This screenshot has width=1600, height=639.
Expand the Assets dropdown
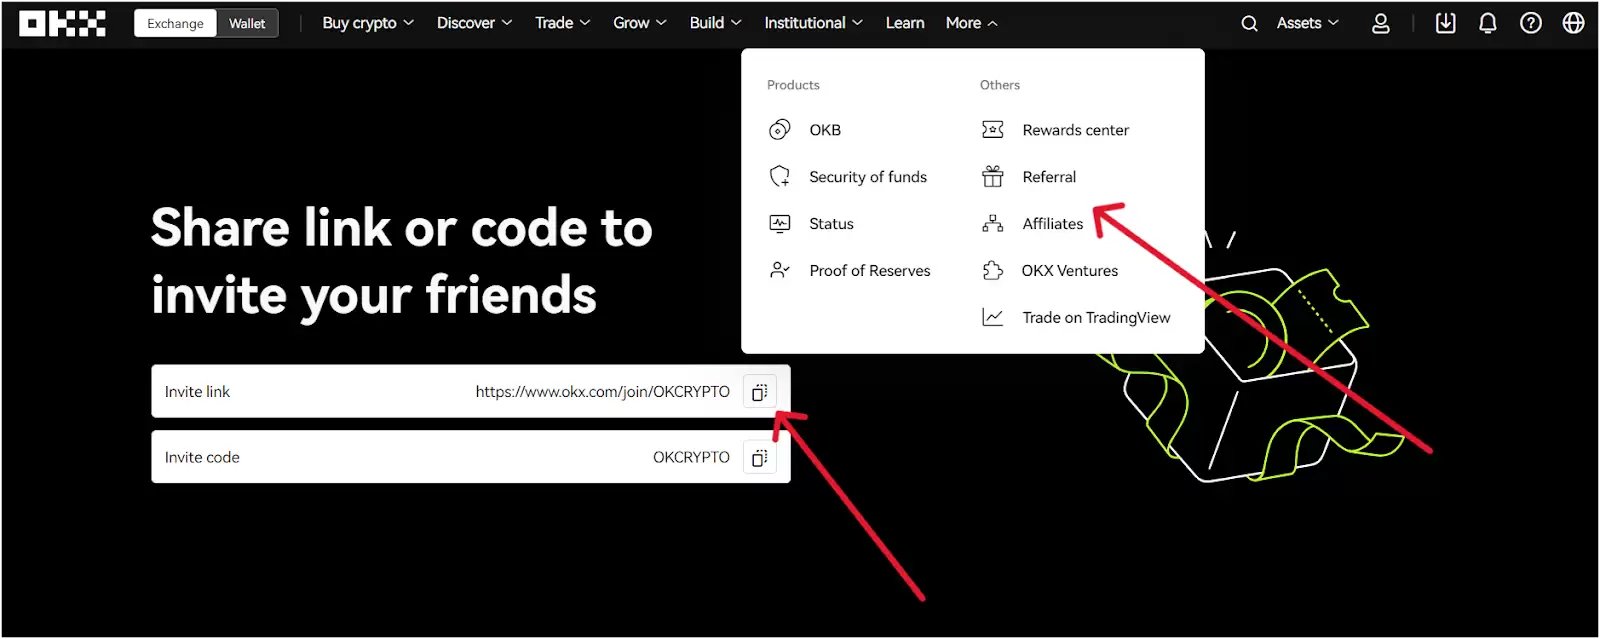1307,23
